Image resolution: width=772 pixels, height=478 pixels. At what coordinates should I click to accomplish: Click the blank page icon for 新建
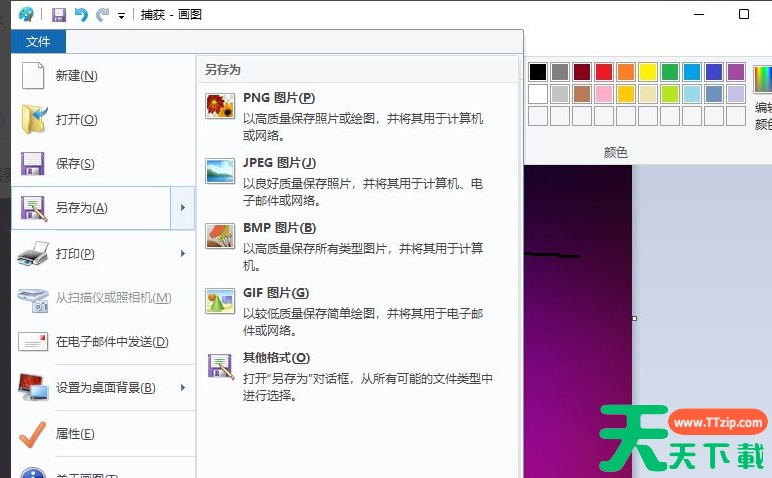tap(33, 75)
